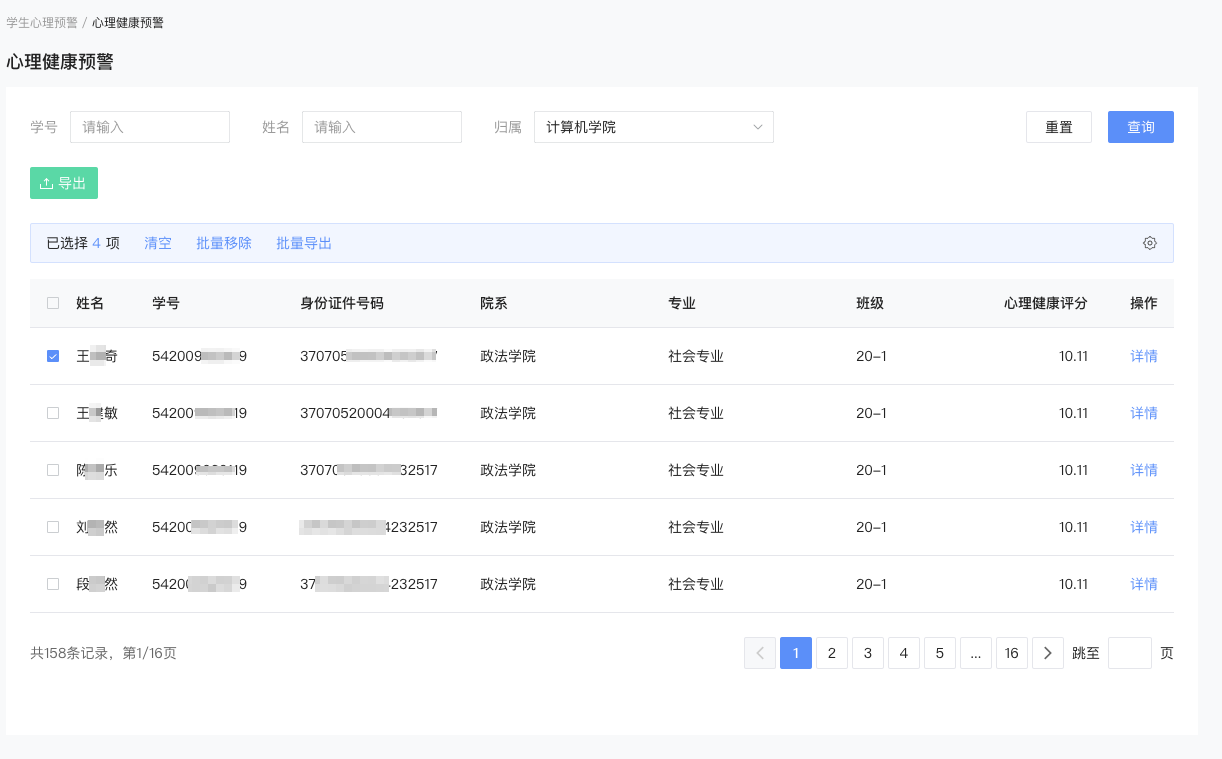Click the ellipsis icon to reveal more pages
The width and height of the screenshot is (1222, 759).
pos(975,652)
